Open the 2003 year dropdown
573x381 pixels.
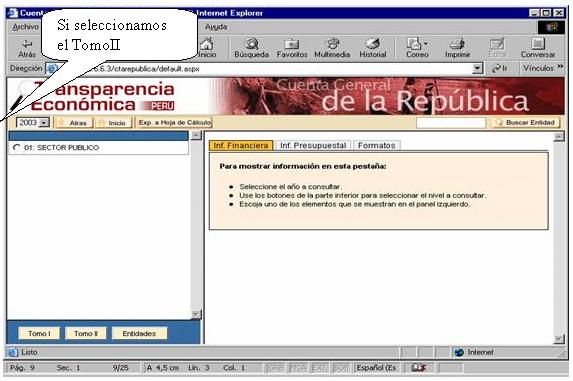pyautogui.click(x=44, y=123)
